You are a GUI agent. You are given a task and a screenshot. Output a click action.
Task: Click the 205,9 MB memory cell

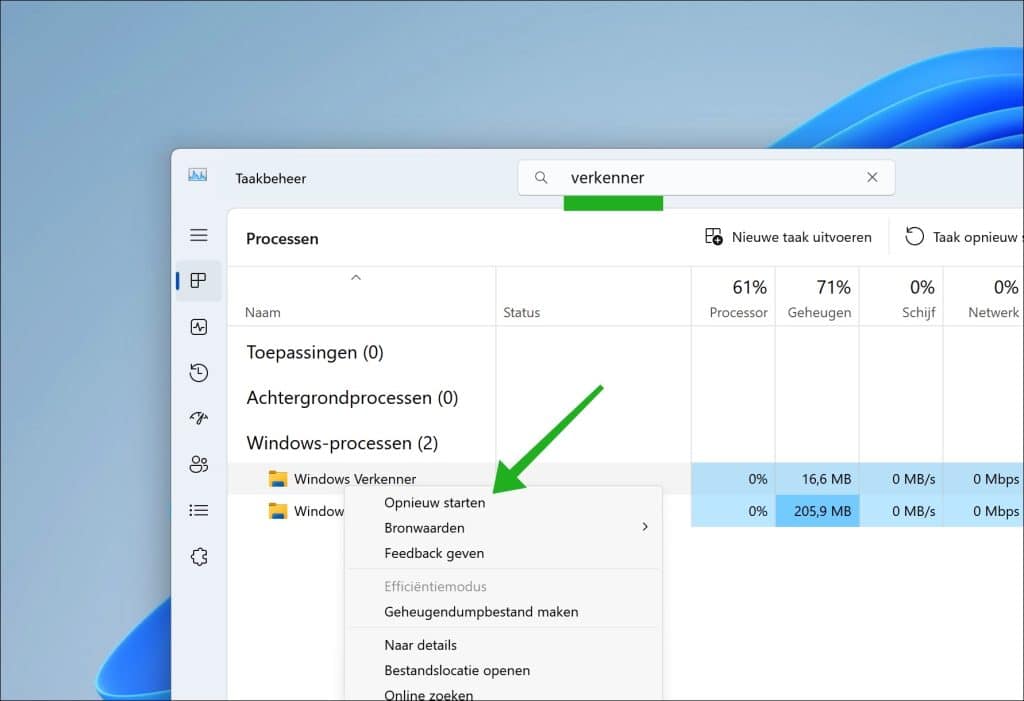[818, 511]
